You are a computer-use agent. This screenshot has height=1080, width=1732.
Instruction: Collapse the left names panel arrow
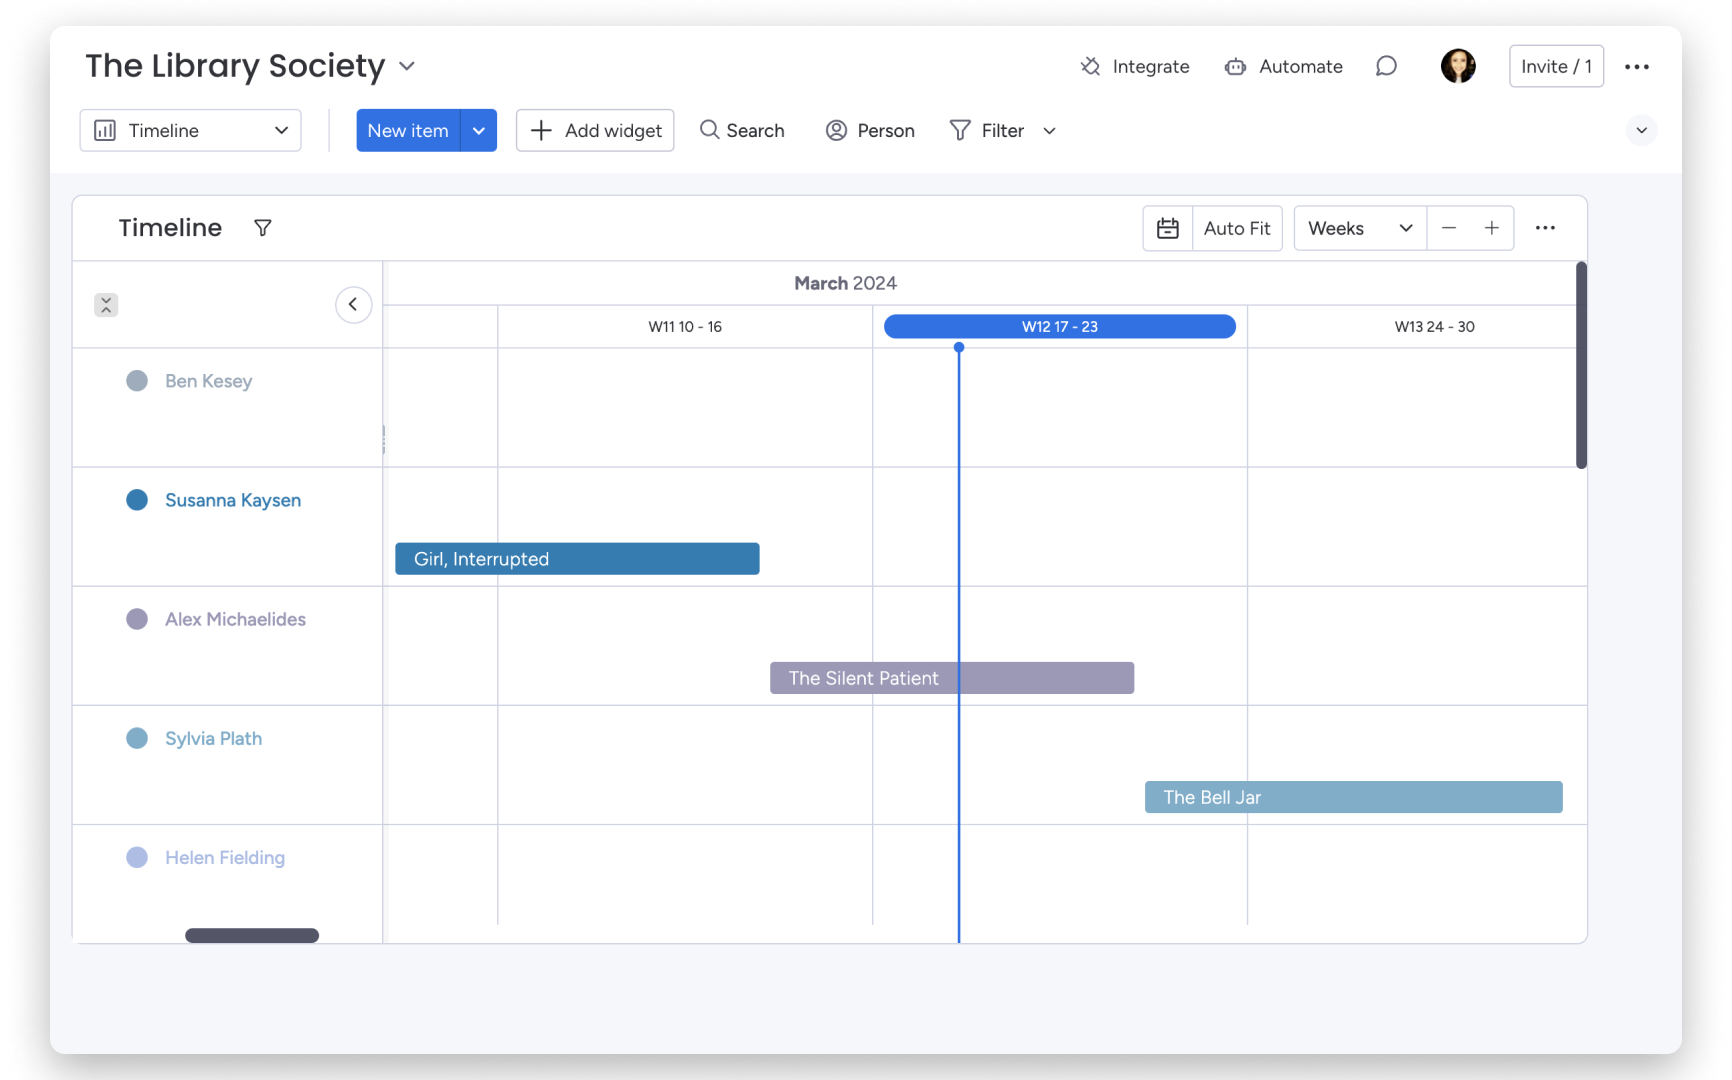(353, 305)
